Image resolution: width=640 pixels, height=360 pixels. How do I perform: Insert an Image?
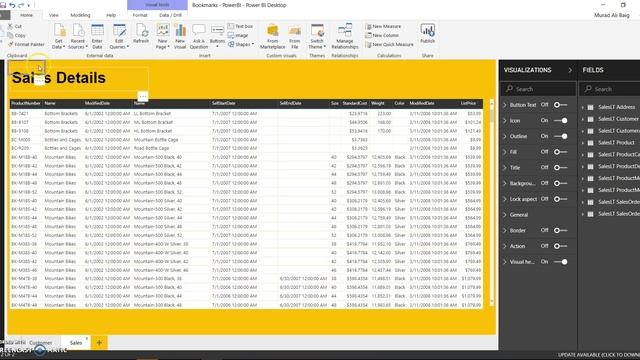point(238,35)
